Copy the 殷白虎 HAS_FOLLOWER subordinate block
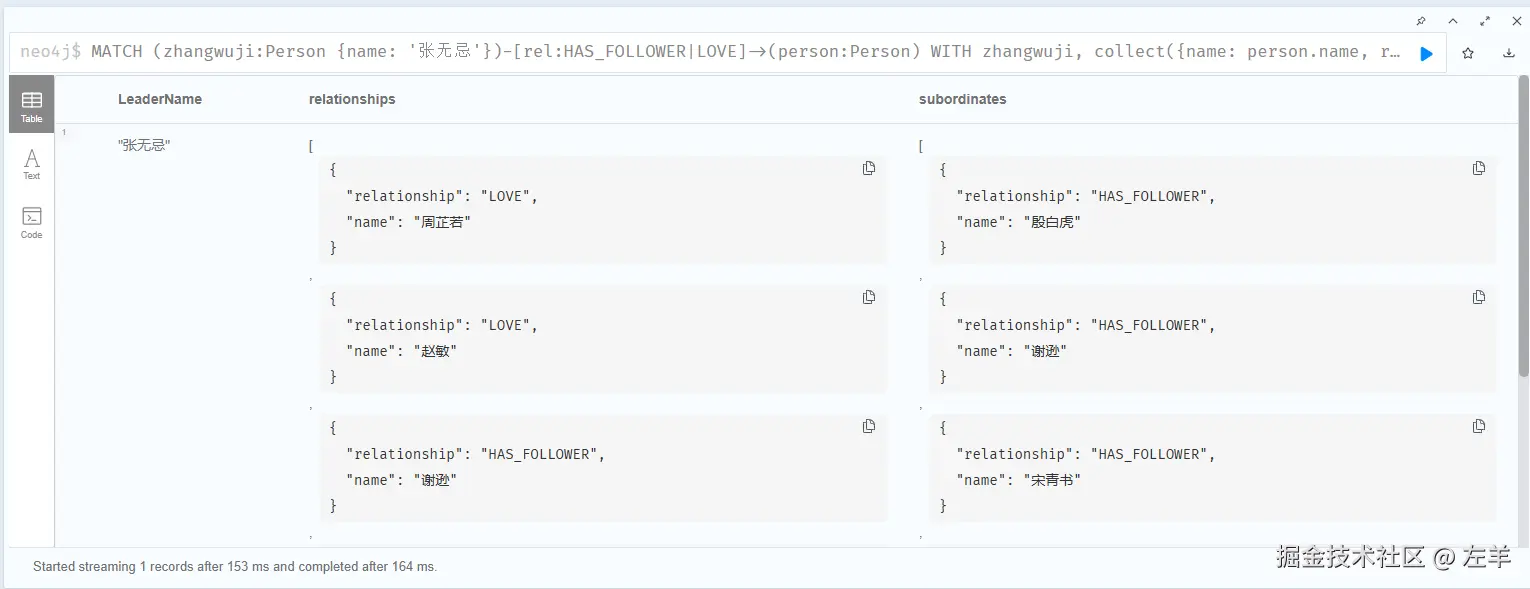This screenshot has width=1530, height=589. pyautogui.click(x=1479, y=168)
